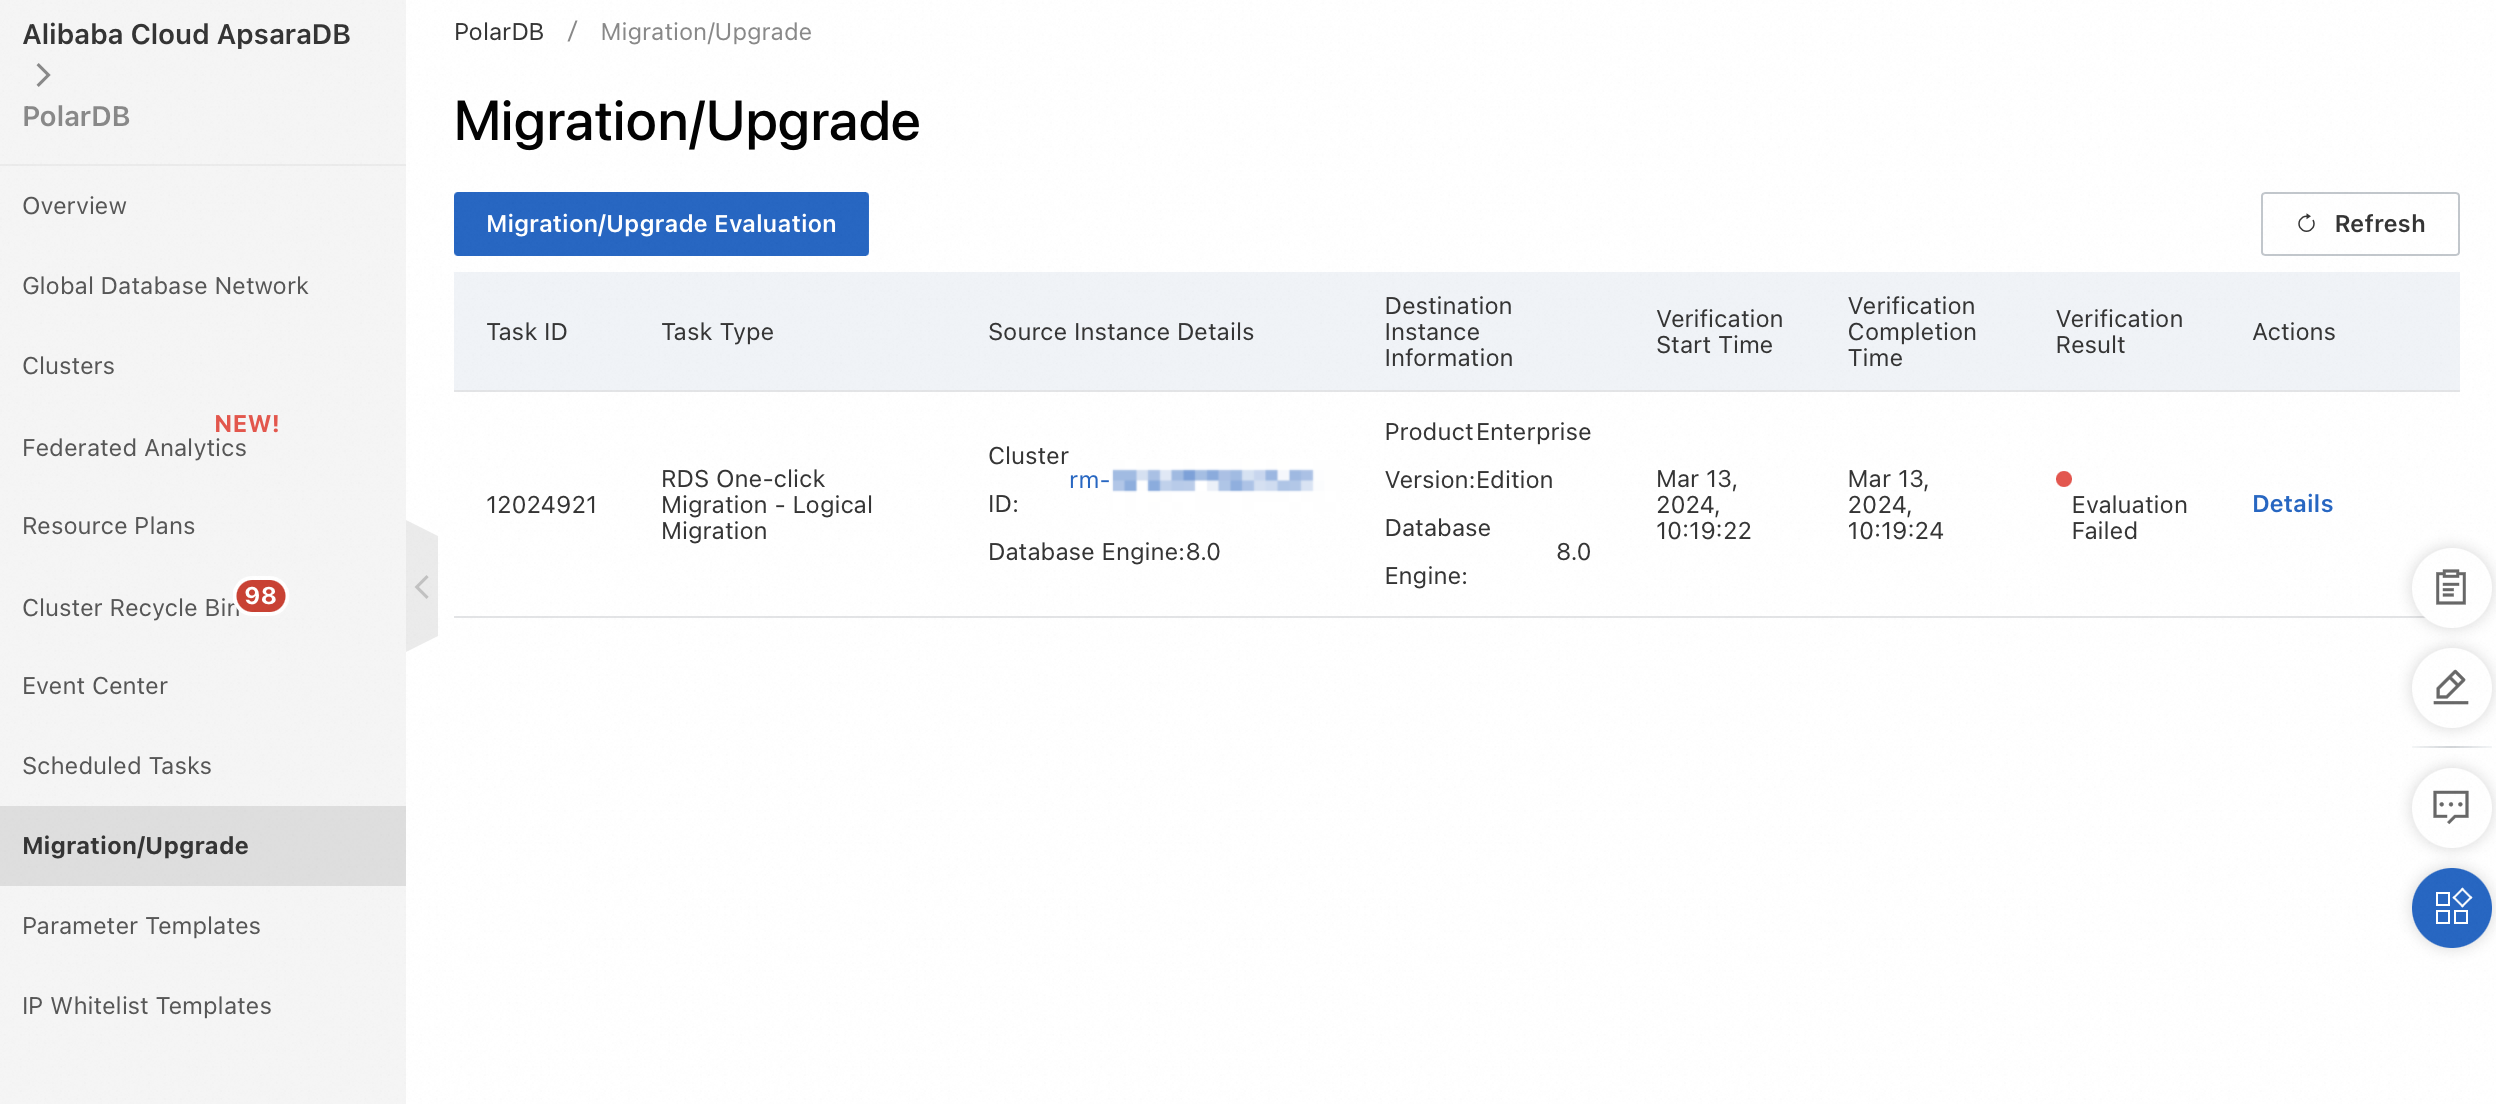Open the rm- source cluster ID link
This screenshot has width=2496, height=1104.
1190,480
